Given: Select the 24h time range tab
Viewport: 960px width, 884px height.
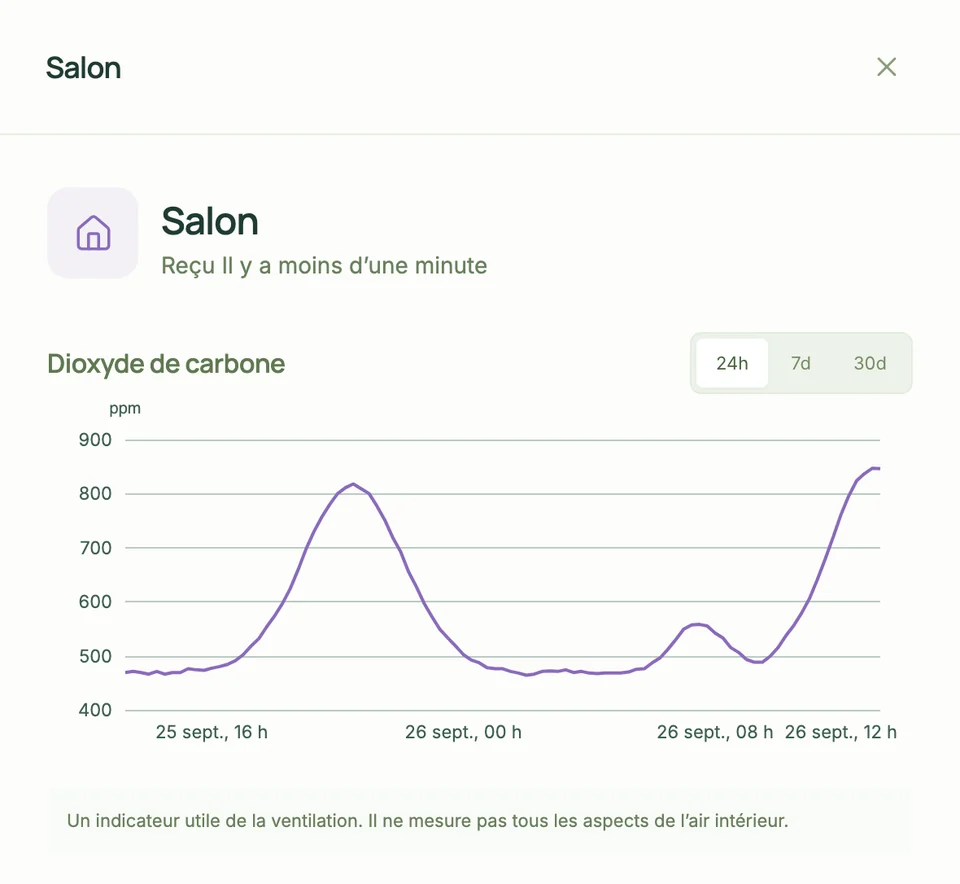Looking at the screenshot, I should click(732, 363).
